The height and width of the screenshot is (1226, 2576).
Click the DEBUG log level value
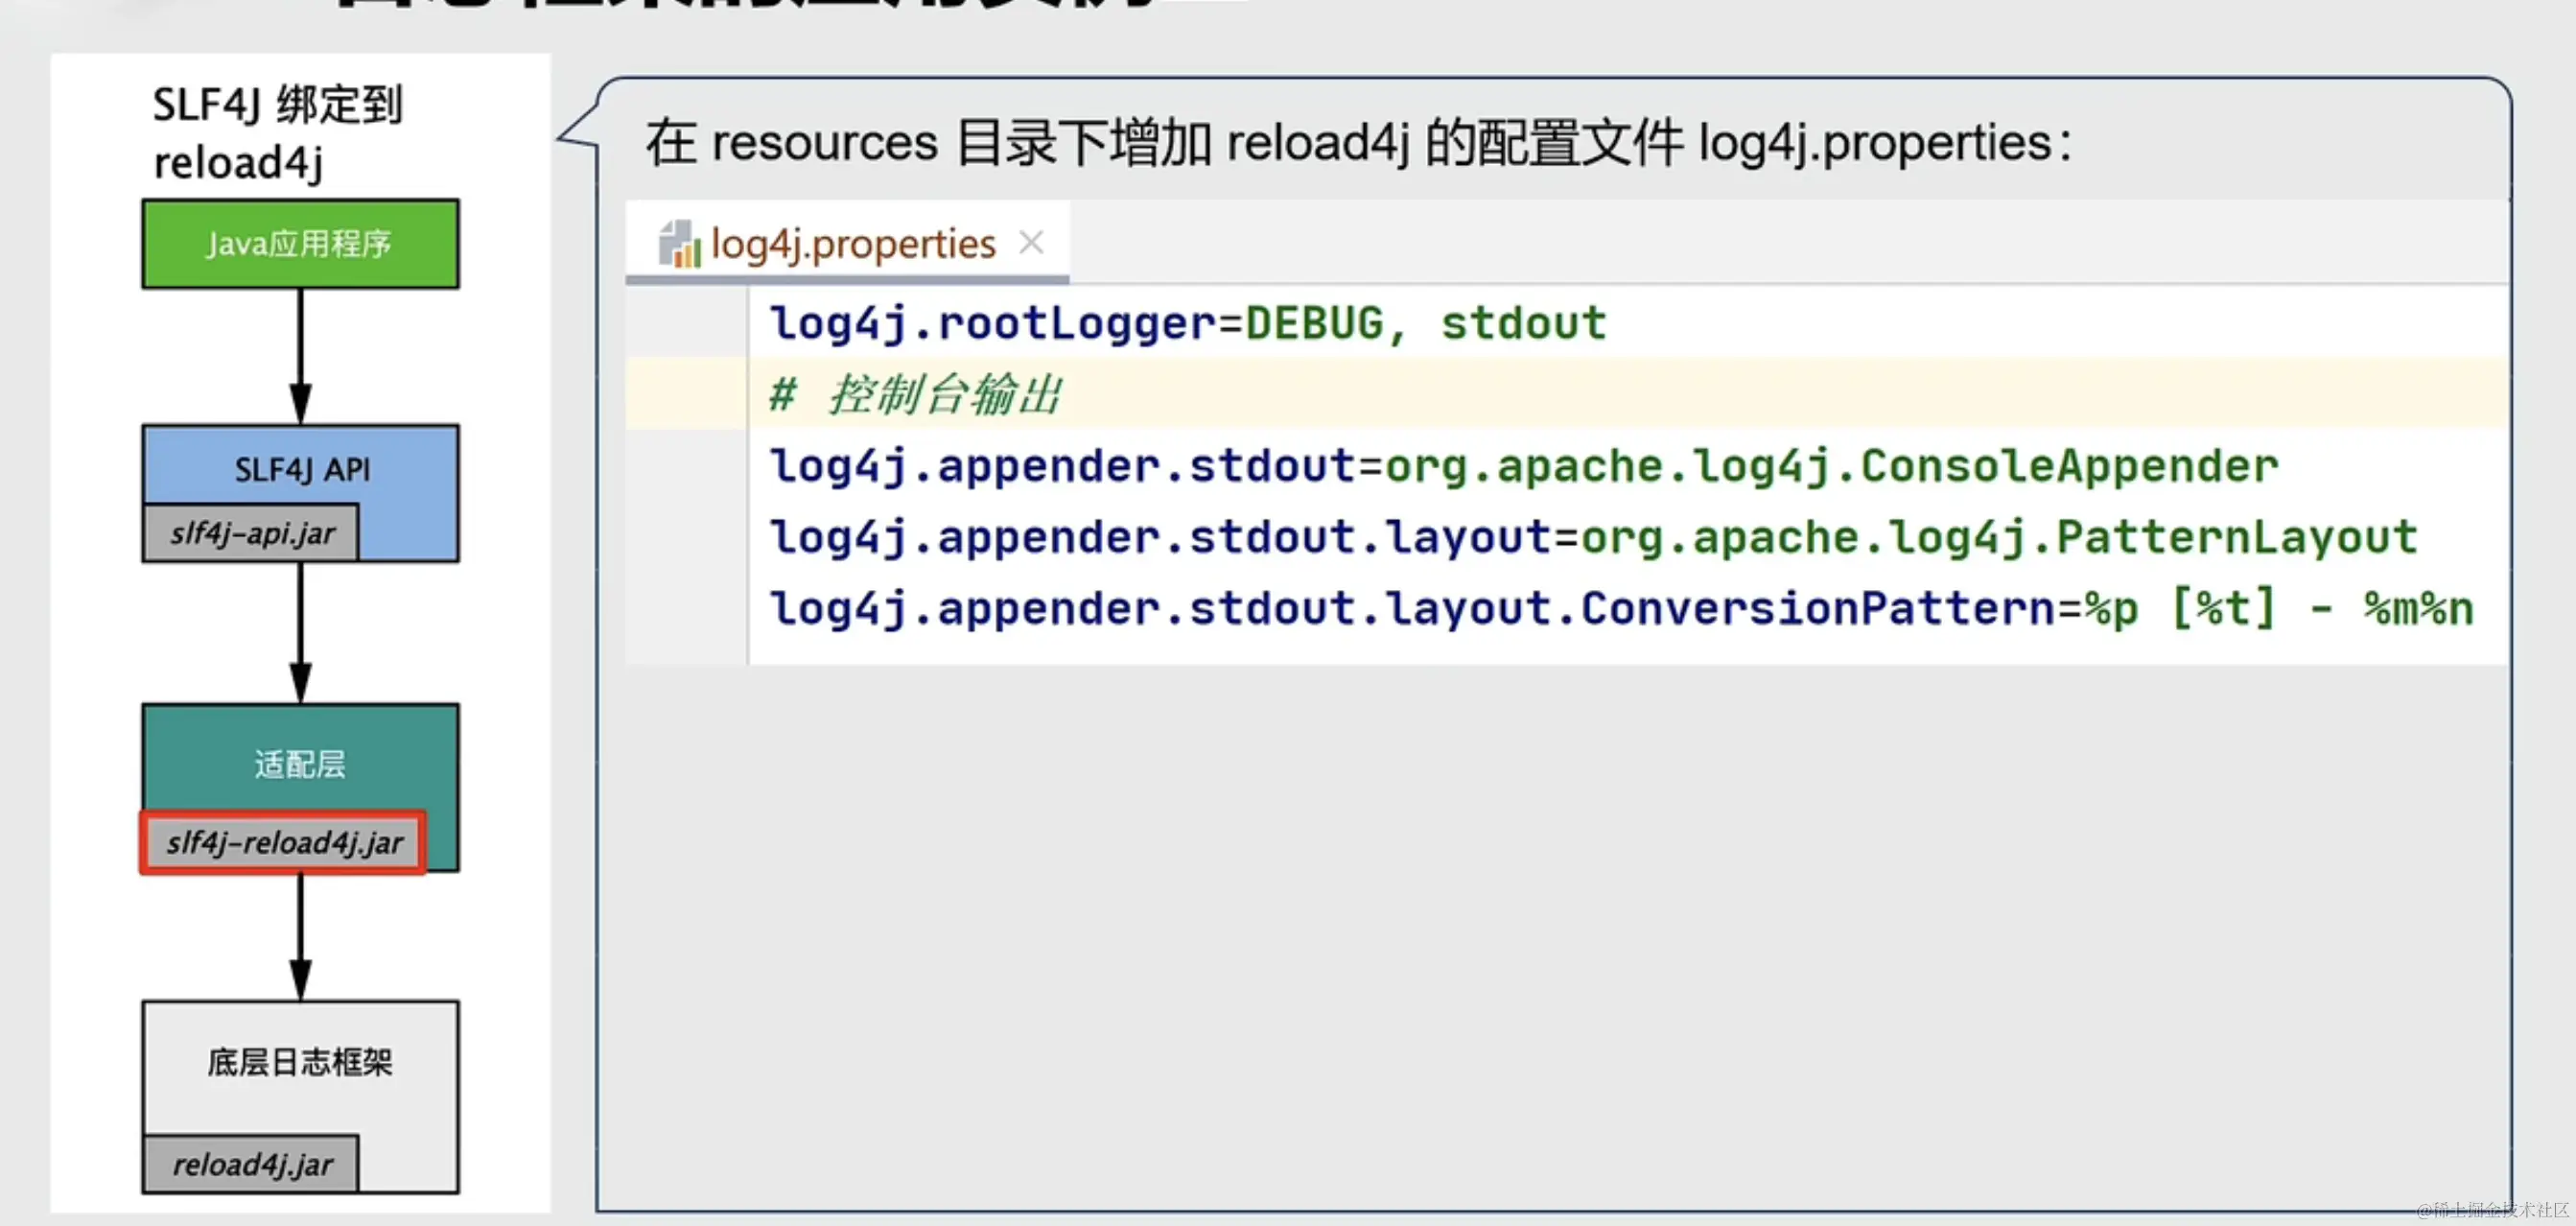pyautogui.click(x=1314, y=324)
